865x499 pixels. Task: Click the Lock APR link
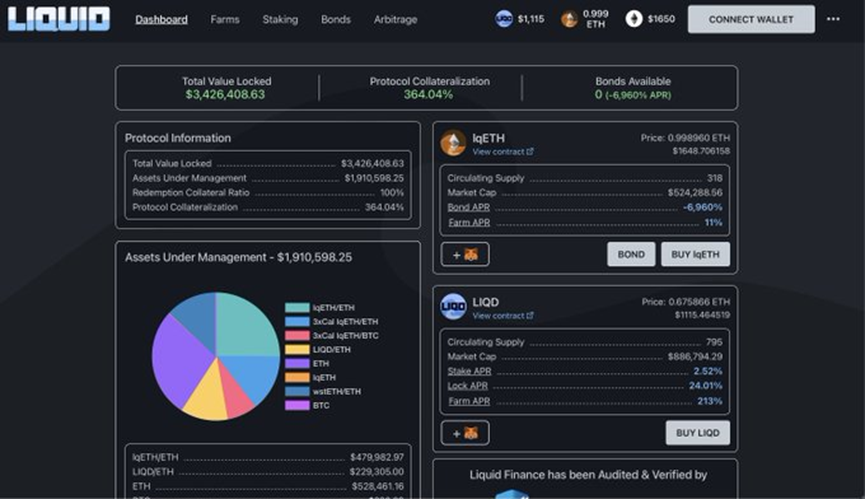point(467,386)
